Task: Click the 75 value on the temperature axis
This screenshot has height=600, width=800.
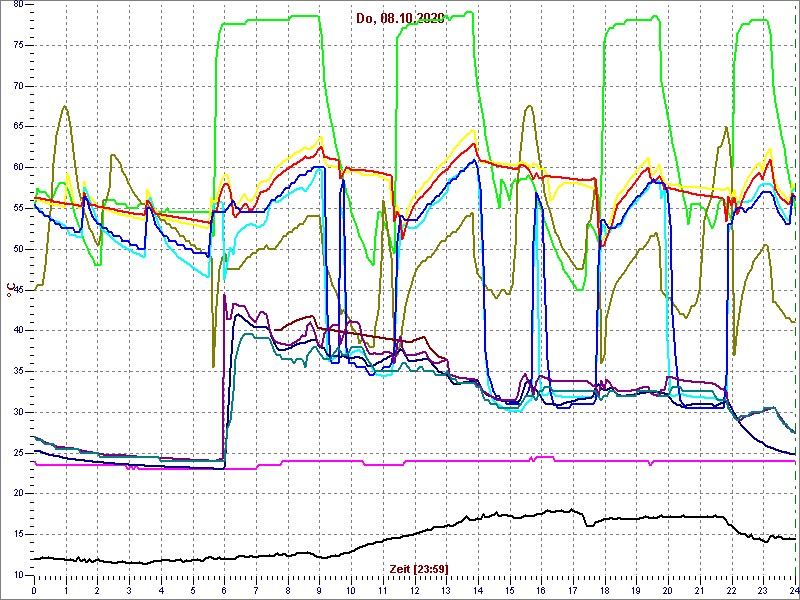Action: tap(17, 44)
